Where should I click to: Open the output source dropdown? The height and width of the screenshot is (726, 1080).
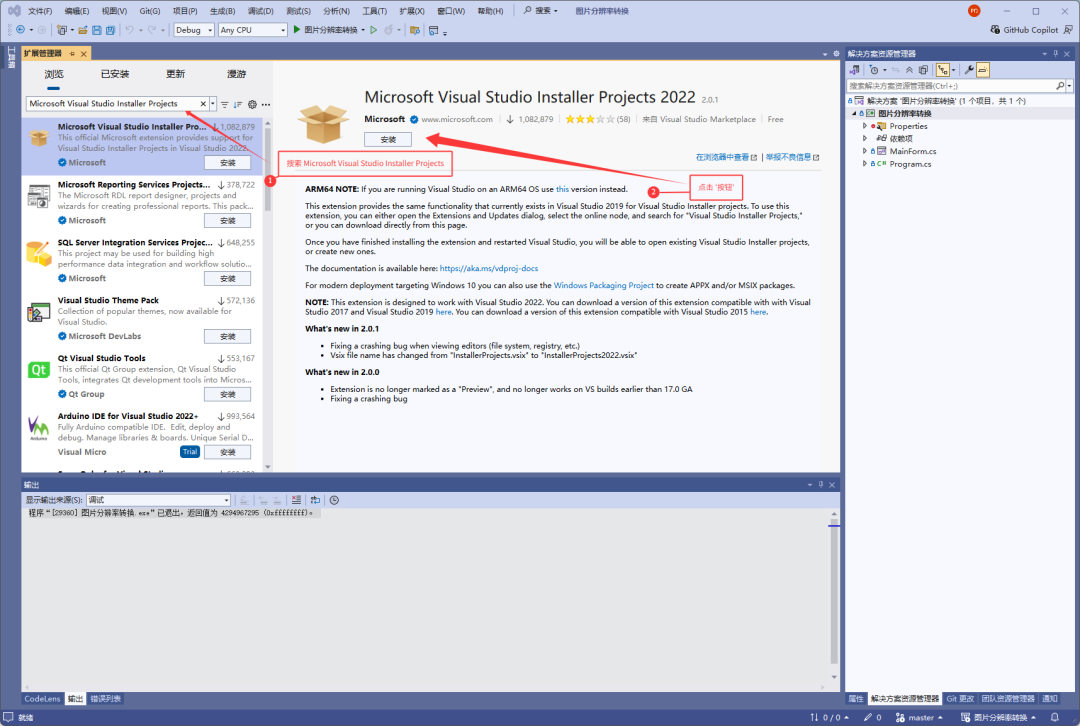coord(158,500)
